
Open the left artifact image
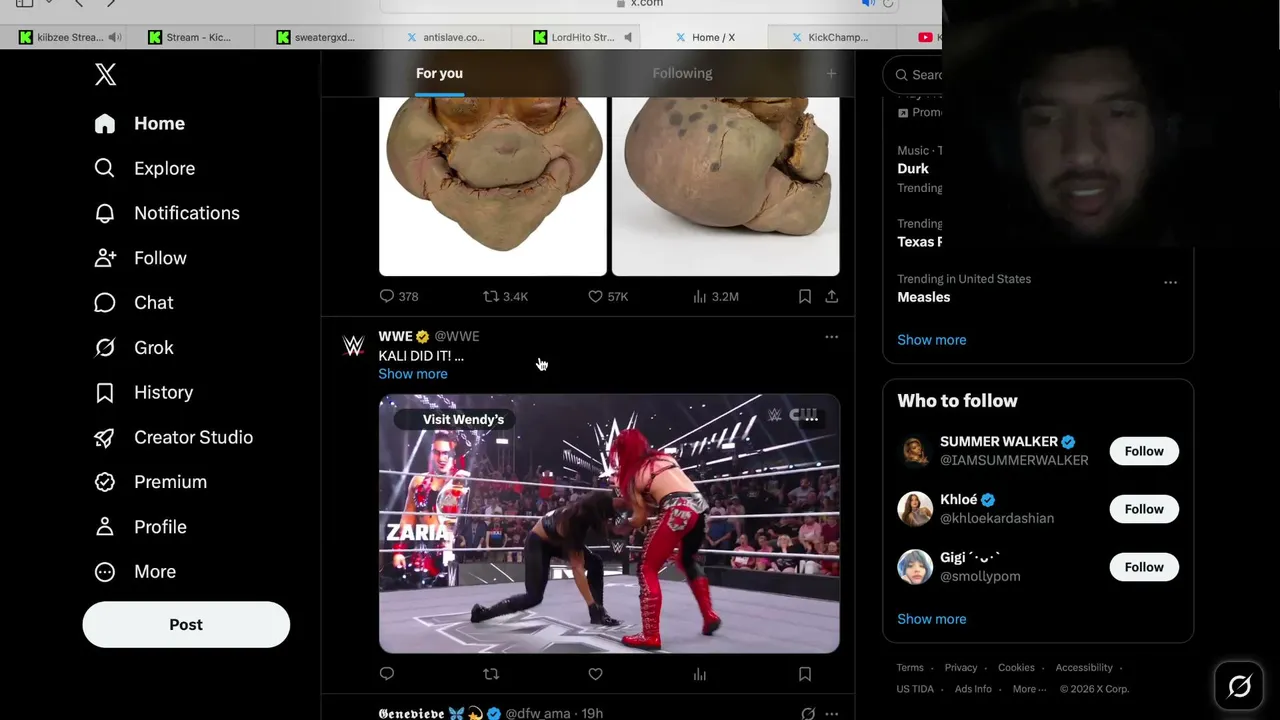(x=492, y=186)
